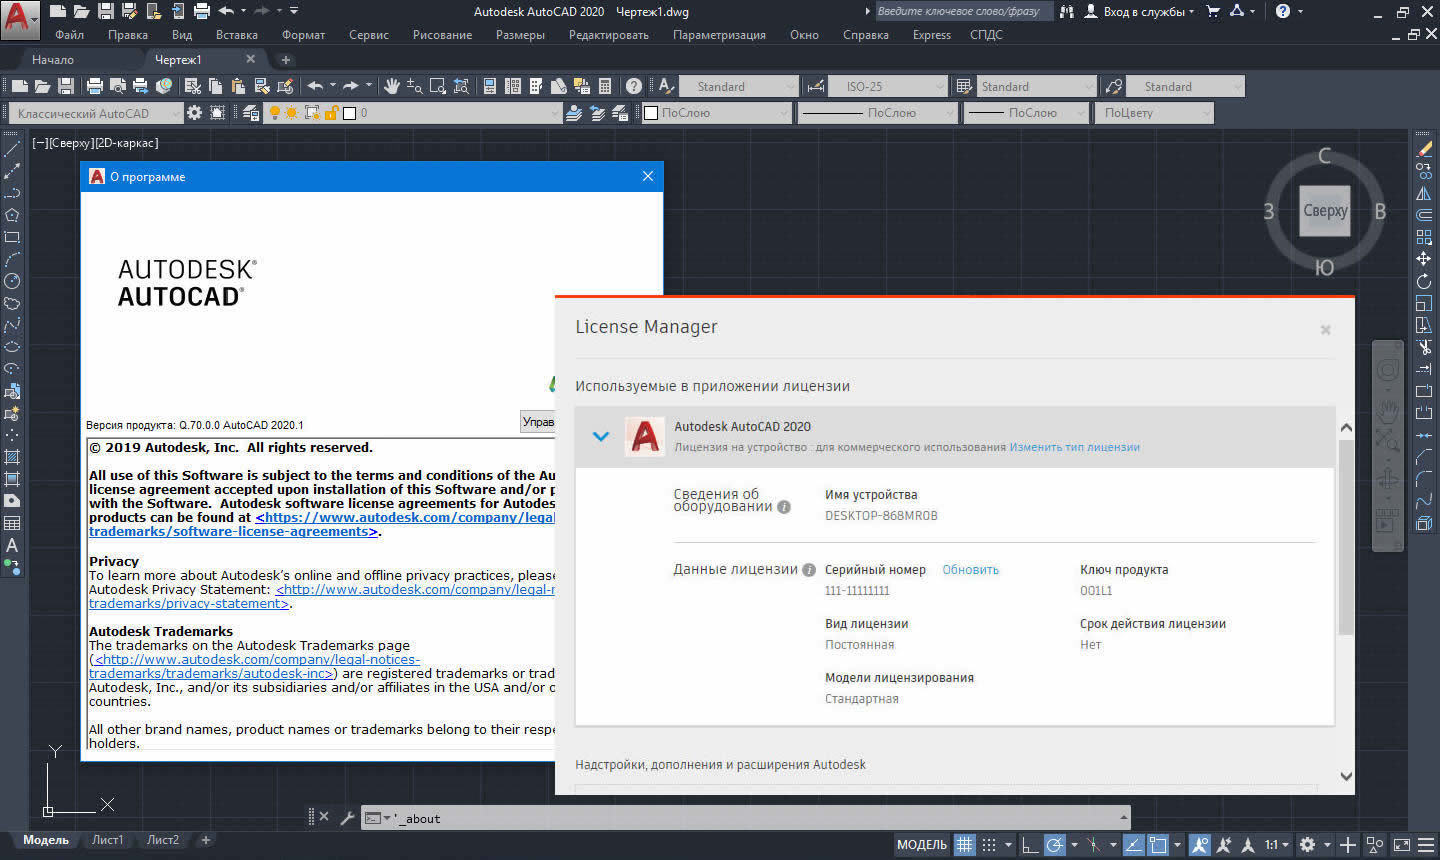This screenshot has width=1440, height=860.
Task: Select the Multiline Text A tool
Action: (12, 545)
